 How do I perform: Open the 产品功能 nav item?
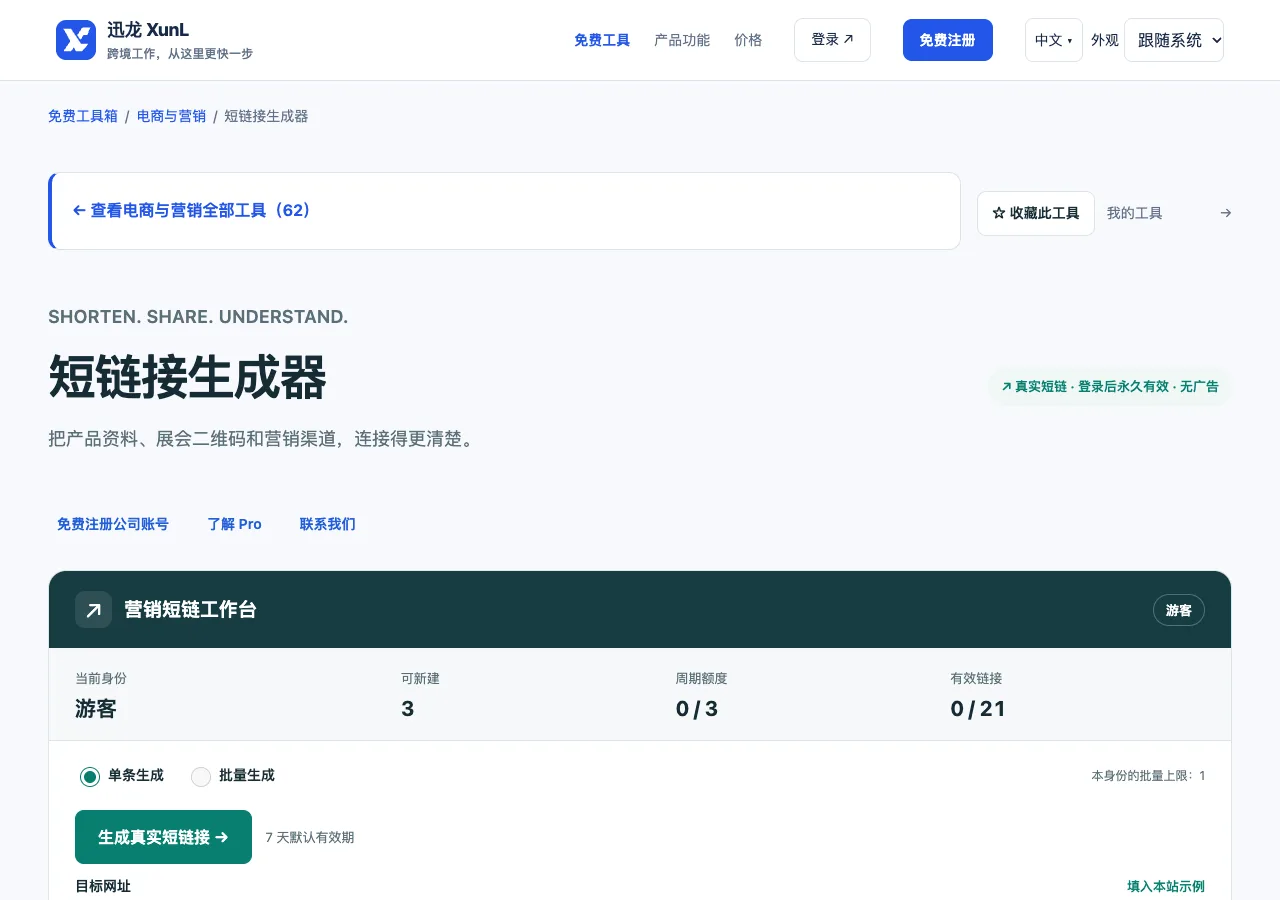[x=682, y=40]
